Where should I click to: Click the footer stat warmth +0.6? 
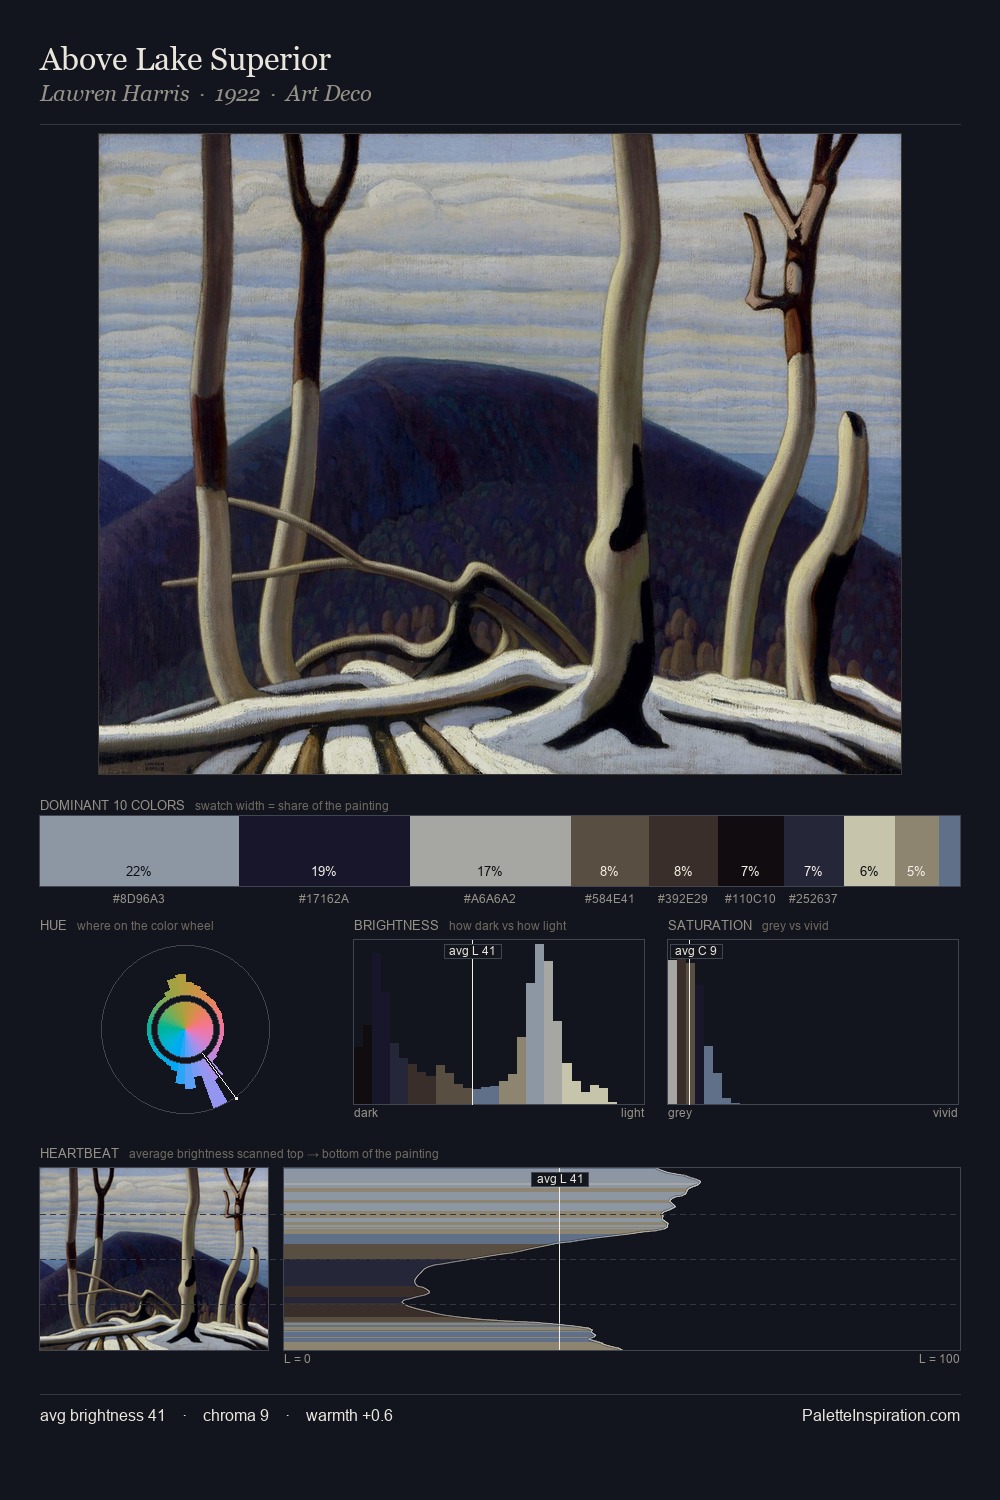tap(349, 1415)
